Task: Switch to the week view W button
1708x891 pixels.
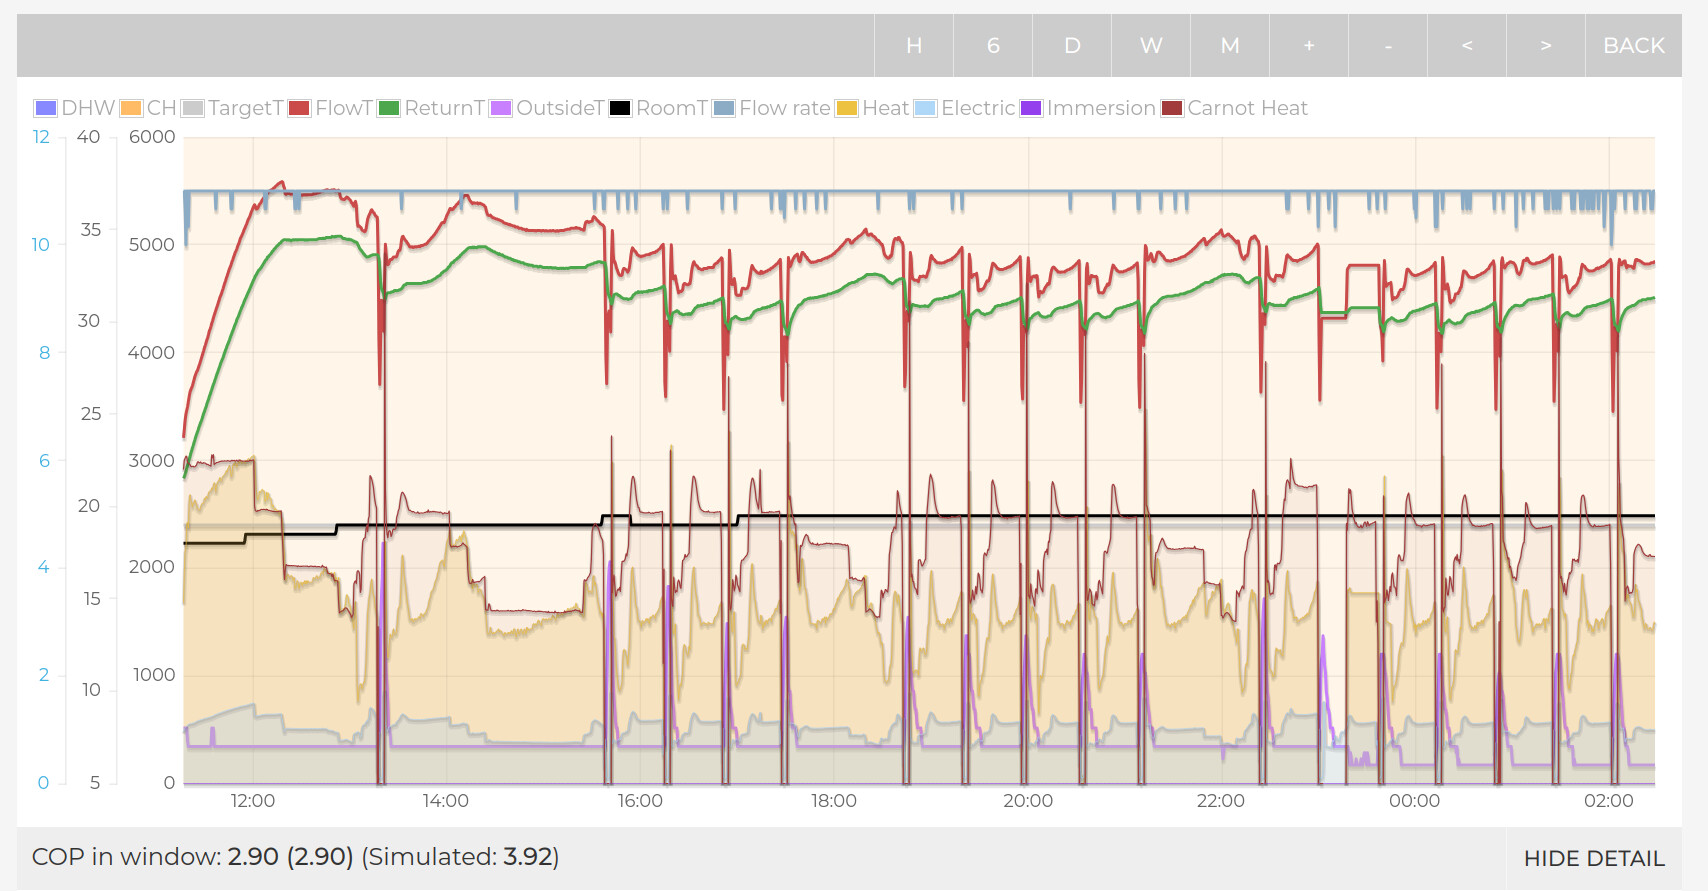Action: click(x=1151, y=45)
